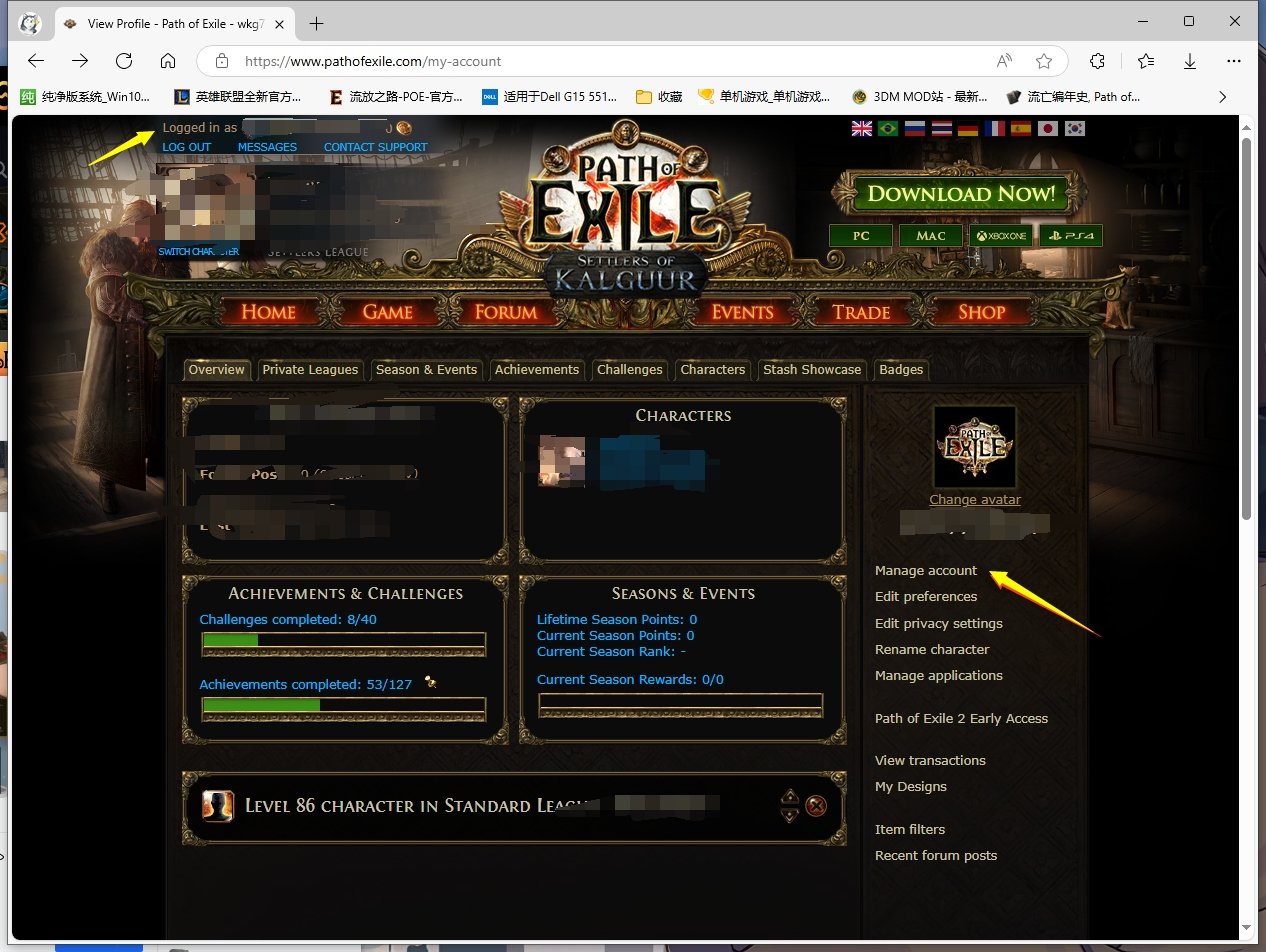The width and height of the screenshot is (1266, 952).
Task: Open TRADE in main navigation
Action: pos(861,312)
